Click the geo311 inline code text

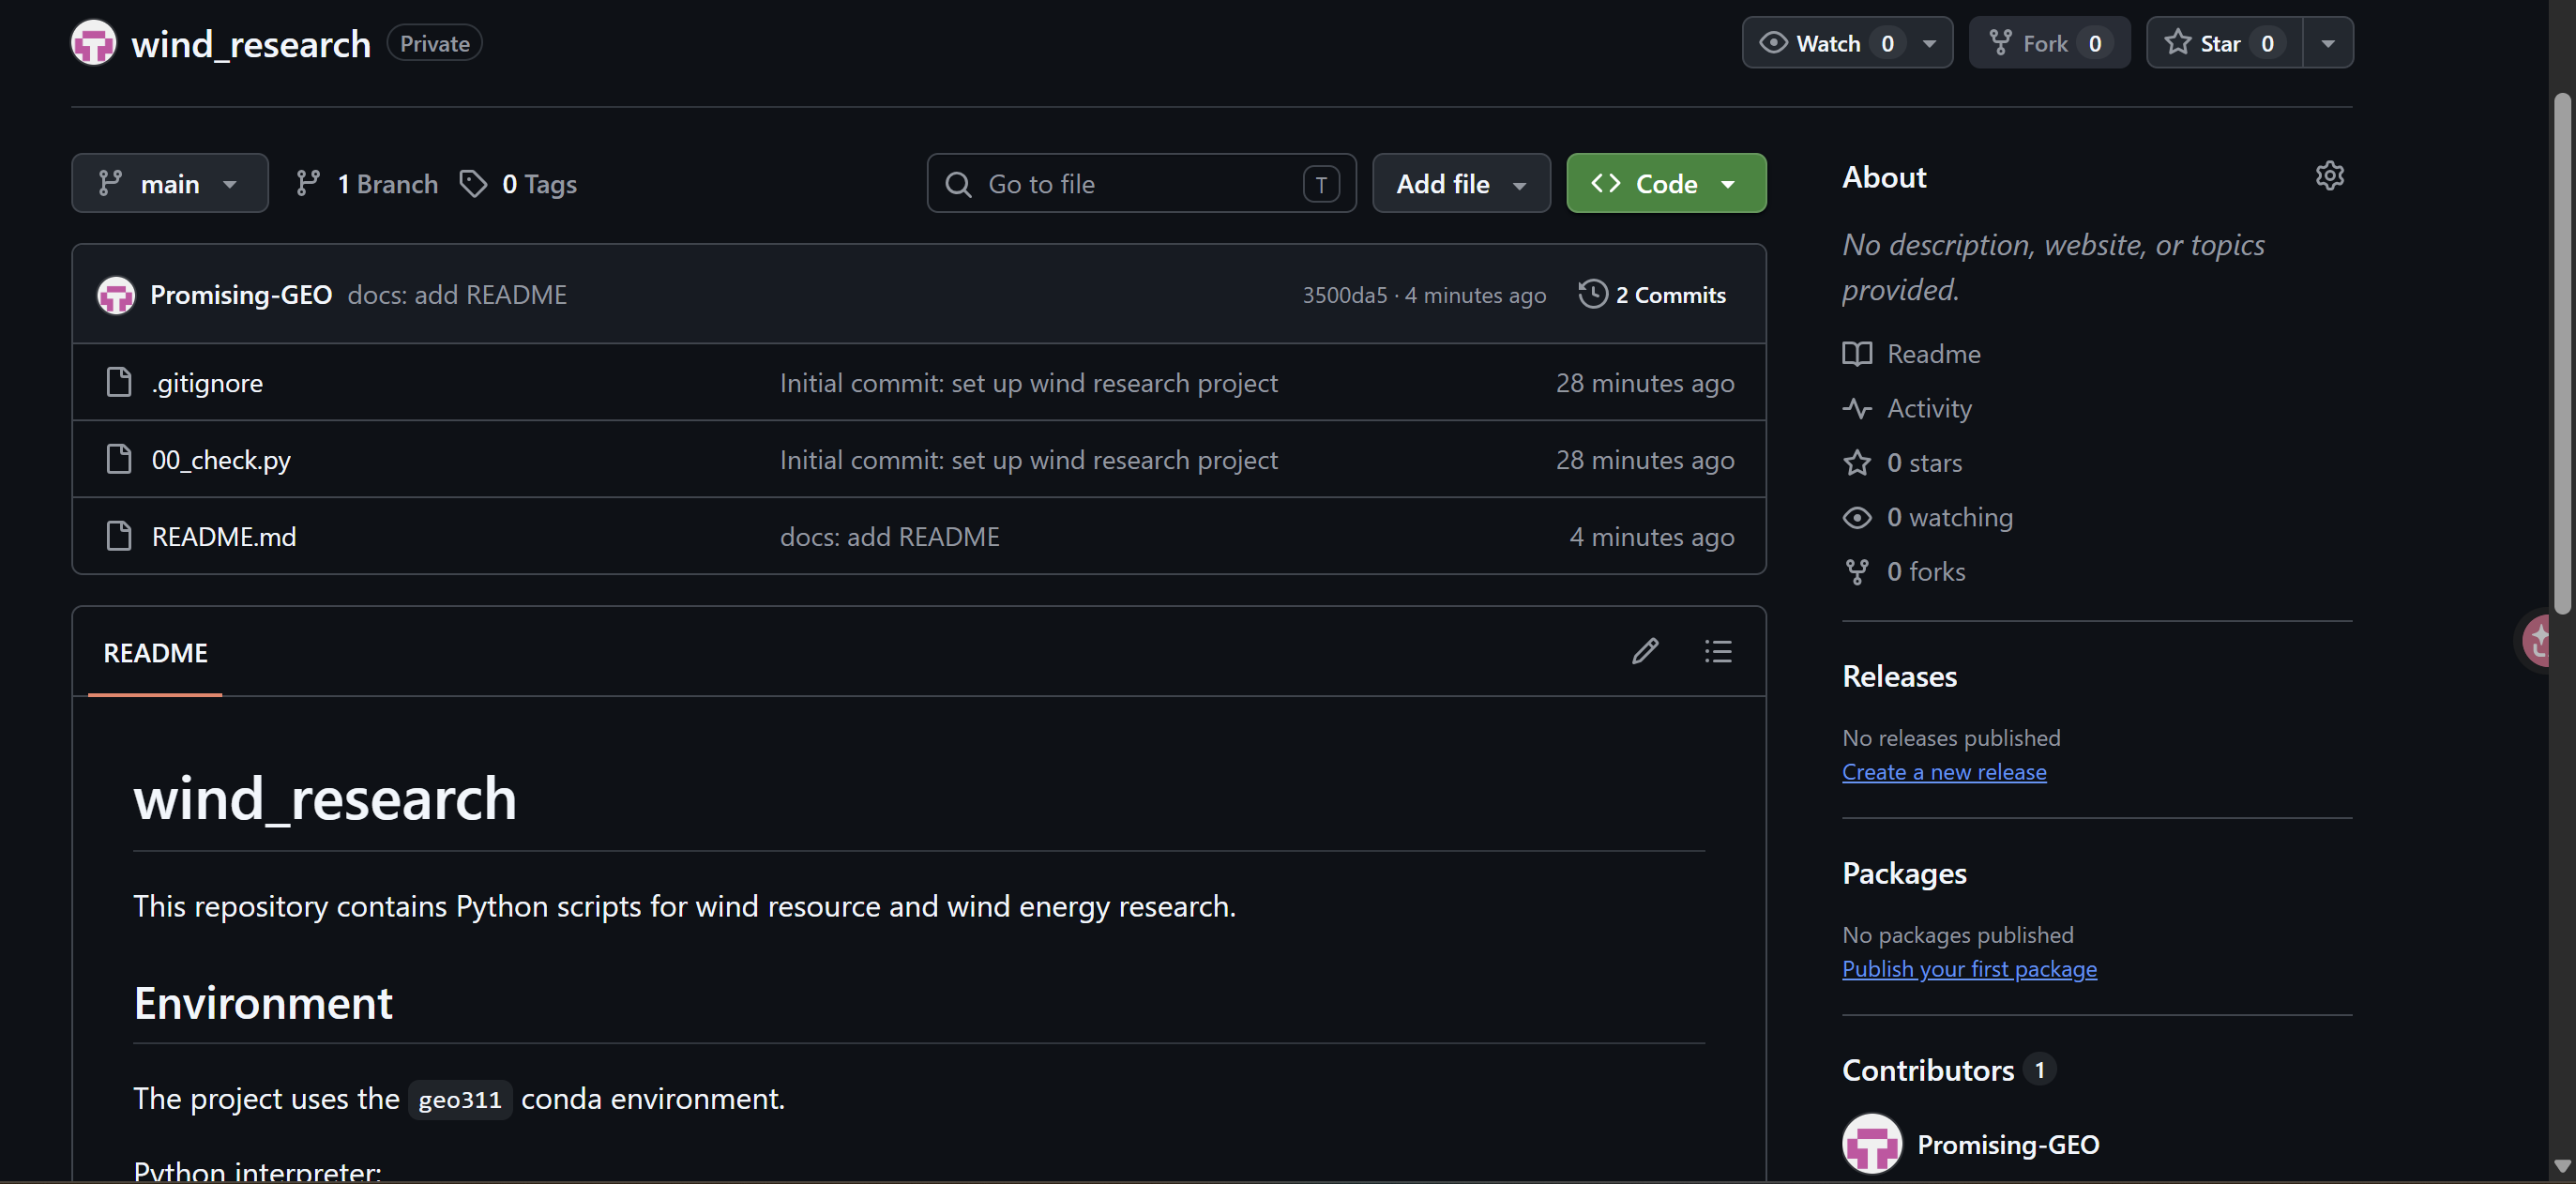click(460, 1099)
